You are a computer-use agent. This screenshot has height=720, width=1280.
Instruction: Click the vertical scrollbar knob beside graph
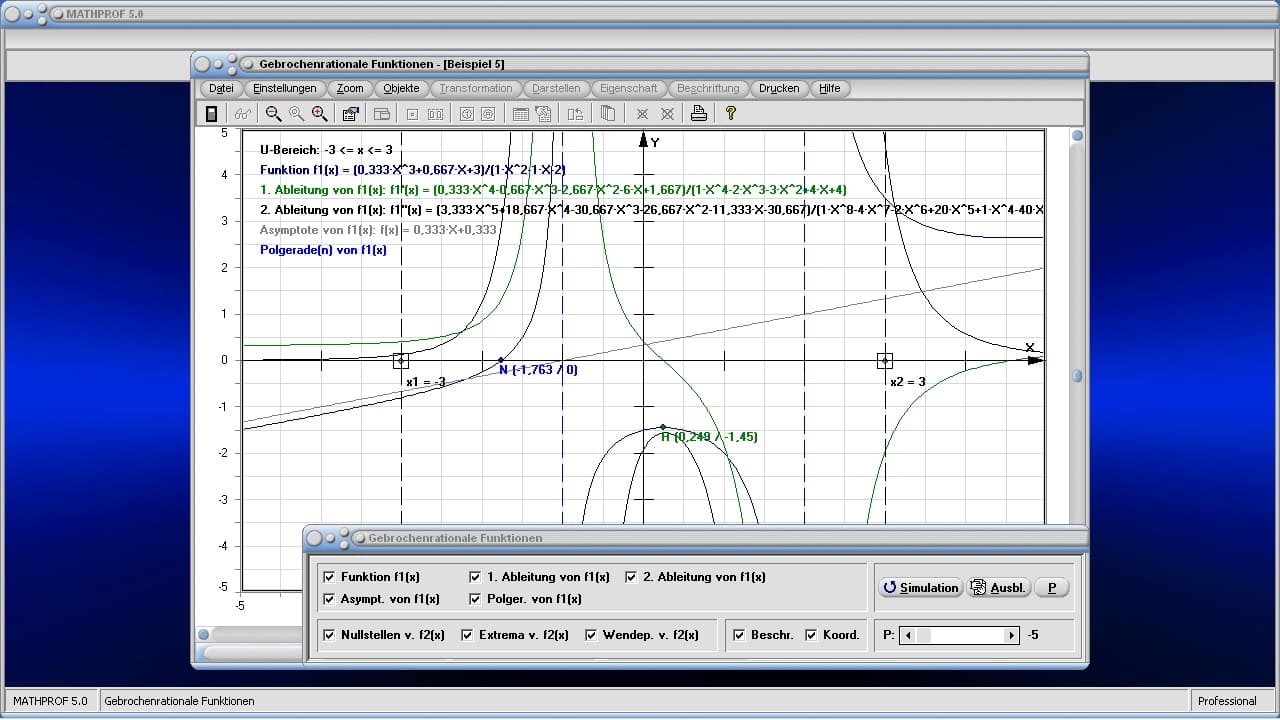tap(1077, 376)
